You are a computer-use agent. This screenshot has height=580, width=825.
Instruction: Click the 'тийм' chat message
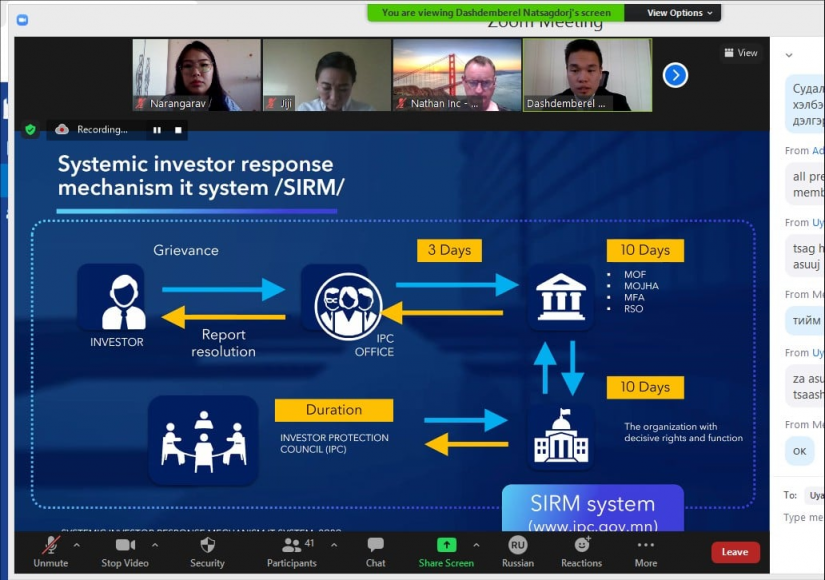[806, 320]
